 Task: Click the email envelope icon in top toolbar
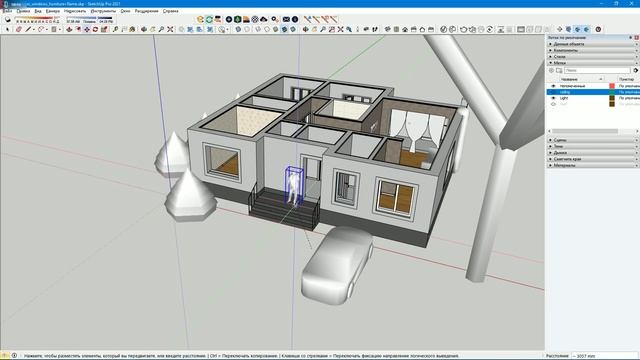(x=286, y=19)
